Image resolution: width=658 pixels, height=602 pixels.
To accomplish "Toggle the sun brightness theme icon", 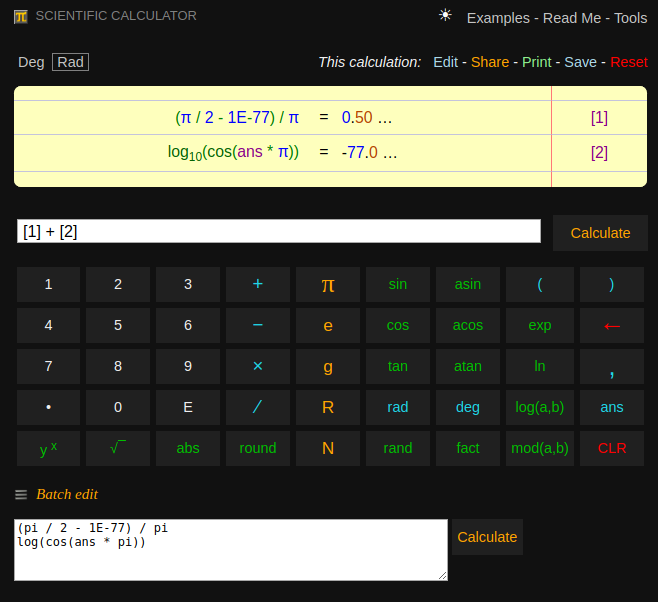I will 445,16.
